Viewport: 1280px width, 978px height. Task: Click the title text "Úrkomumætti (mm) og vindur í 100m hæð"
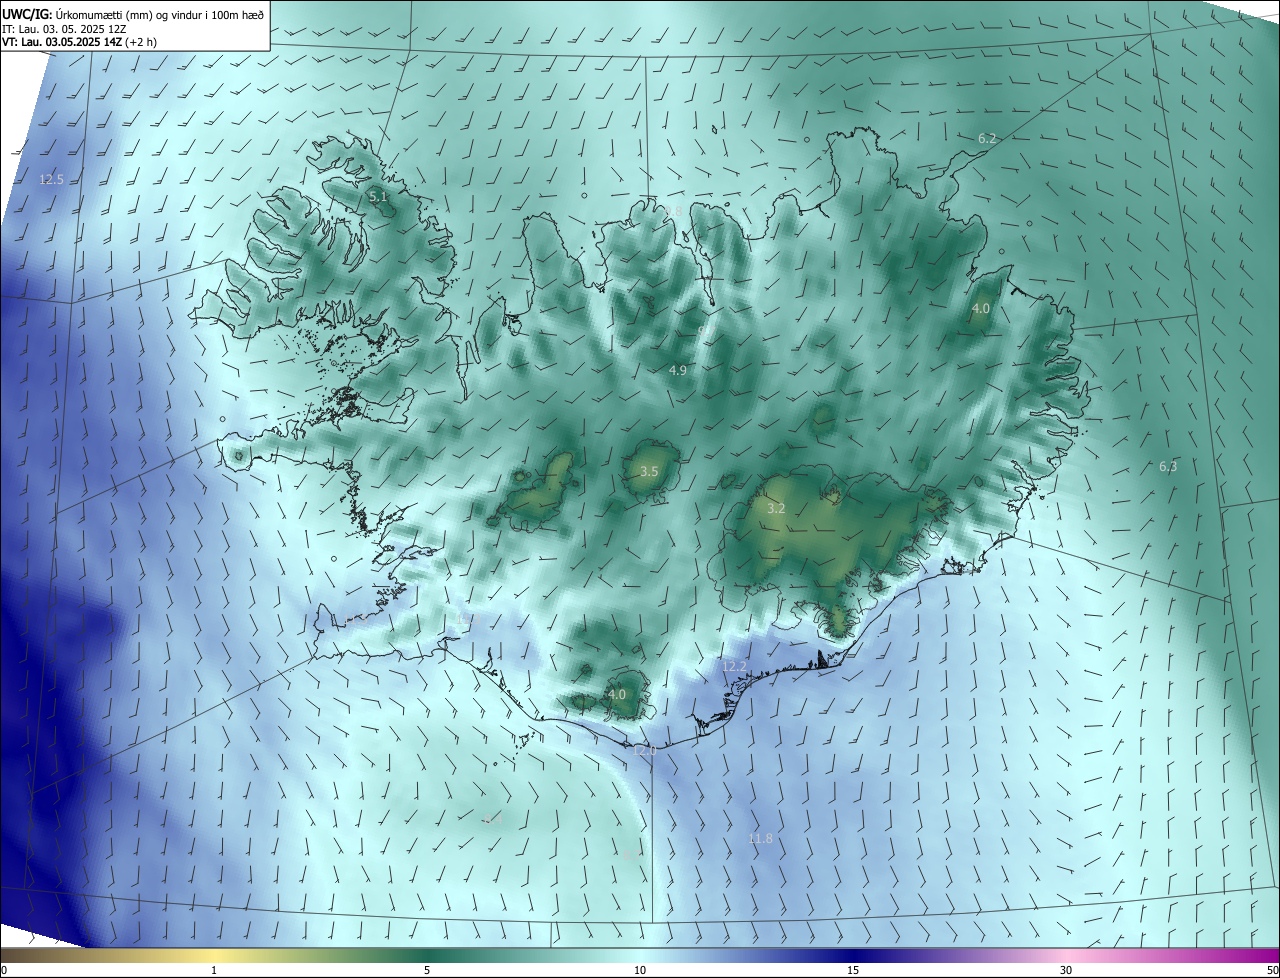point(160,14)
